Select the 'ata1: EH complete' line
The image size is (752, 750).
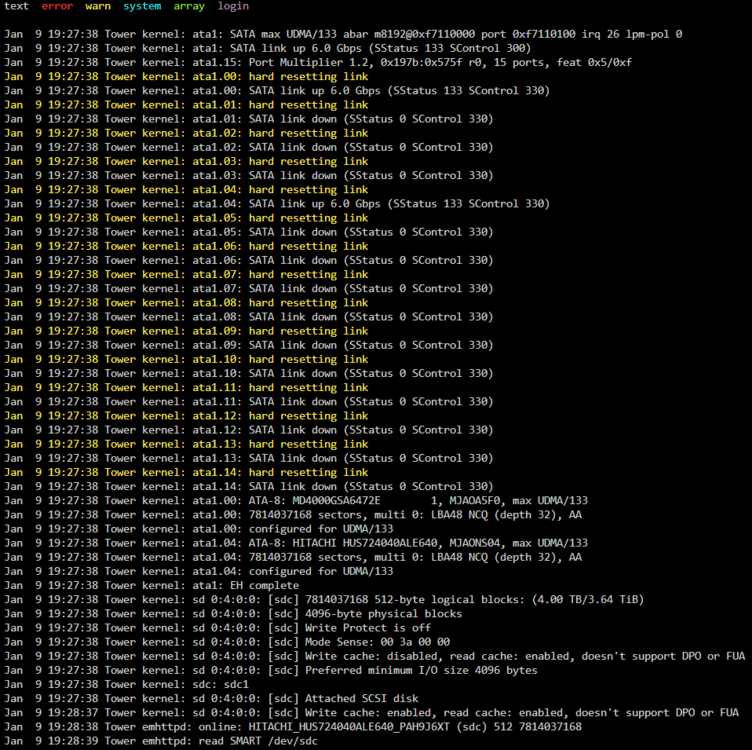(152, 586)
